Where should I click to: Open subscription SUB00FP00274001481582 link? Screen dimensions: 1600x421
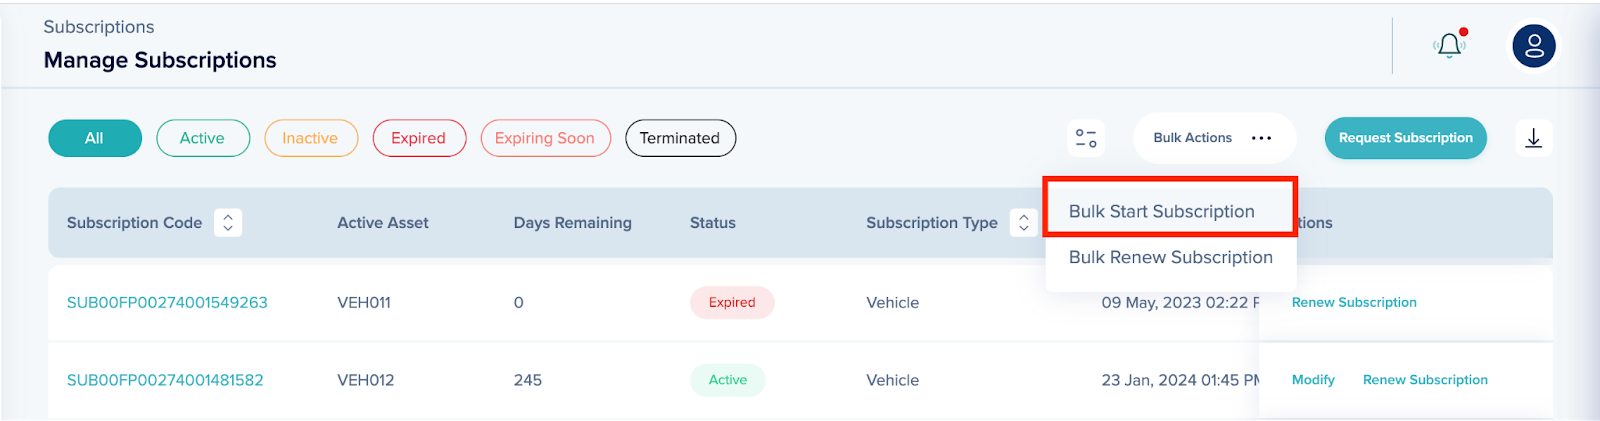[165, 380]
